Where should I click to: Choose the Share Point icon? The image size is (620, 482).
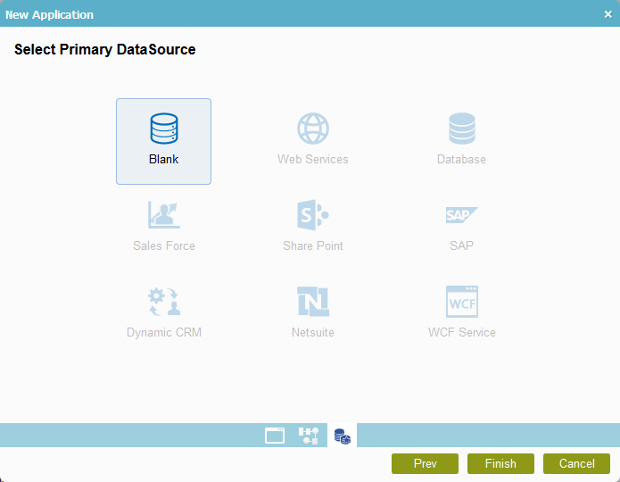point(313,215)
